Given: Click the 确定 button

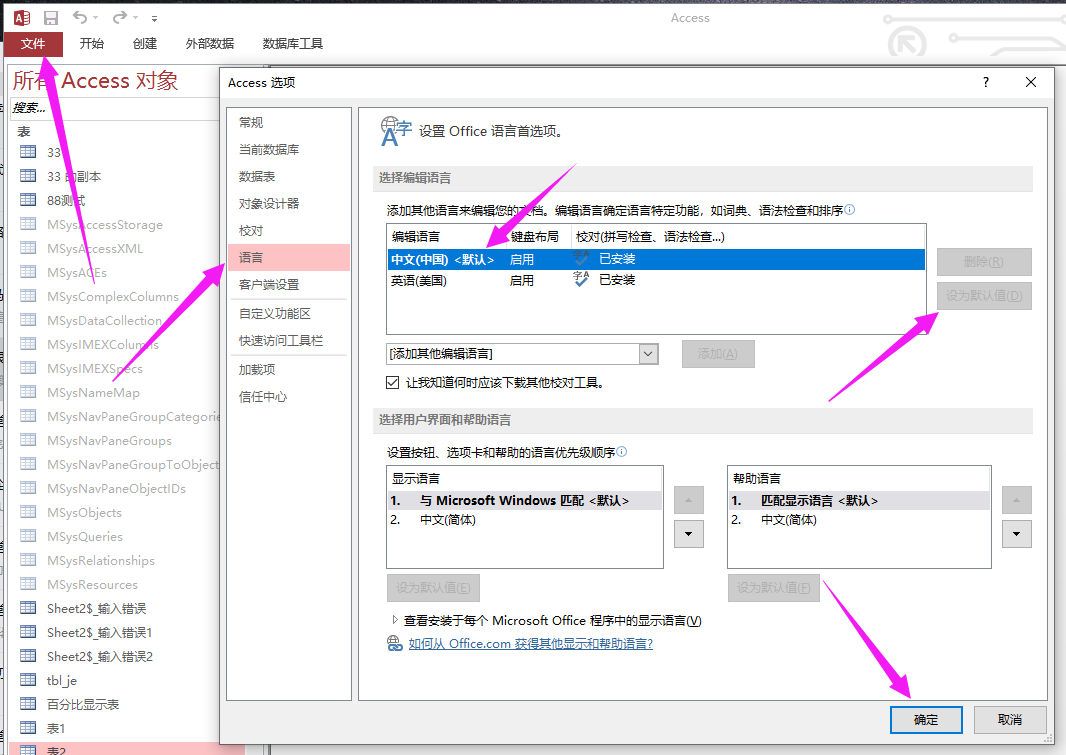Looking at the screenshot, I should coord(926,720).
